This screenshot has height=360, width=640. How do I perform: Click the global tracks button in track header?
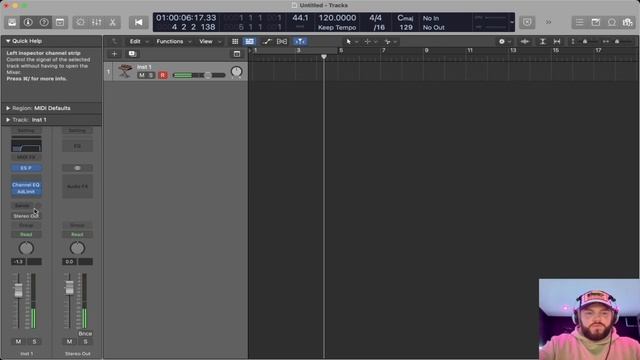pos(237,53)
